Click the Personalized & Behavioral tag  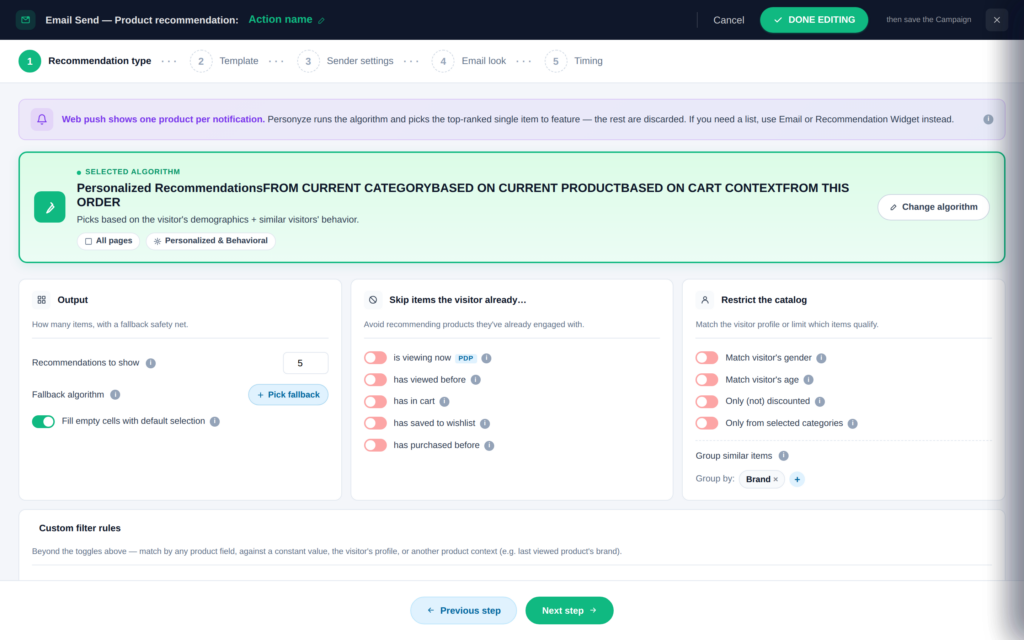click(211, 241)
